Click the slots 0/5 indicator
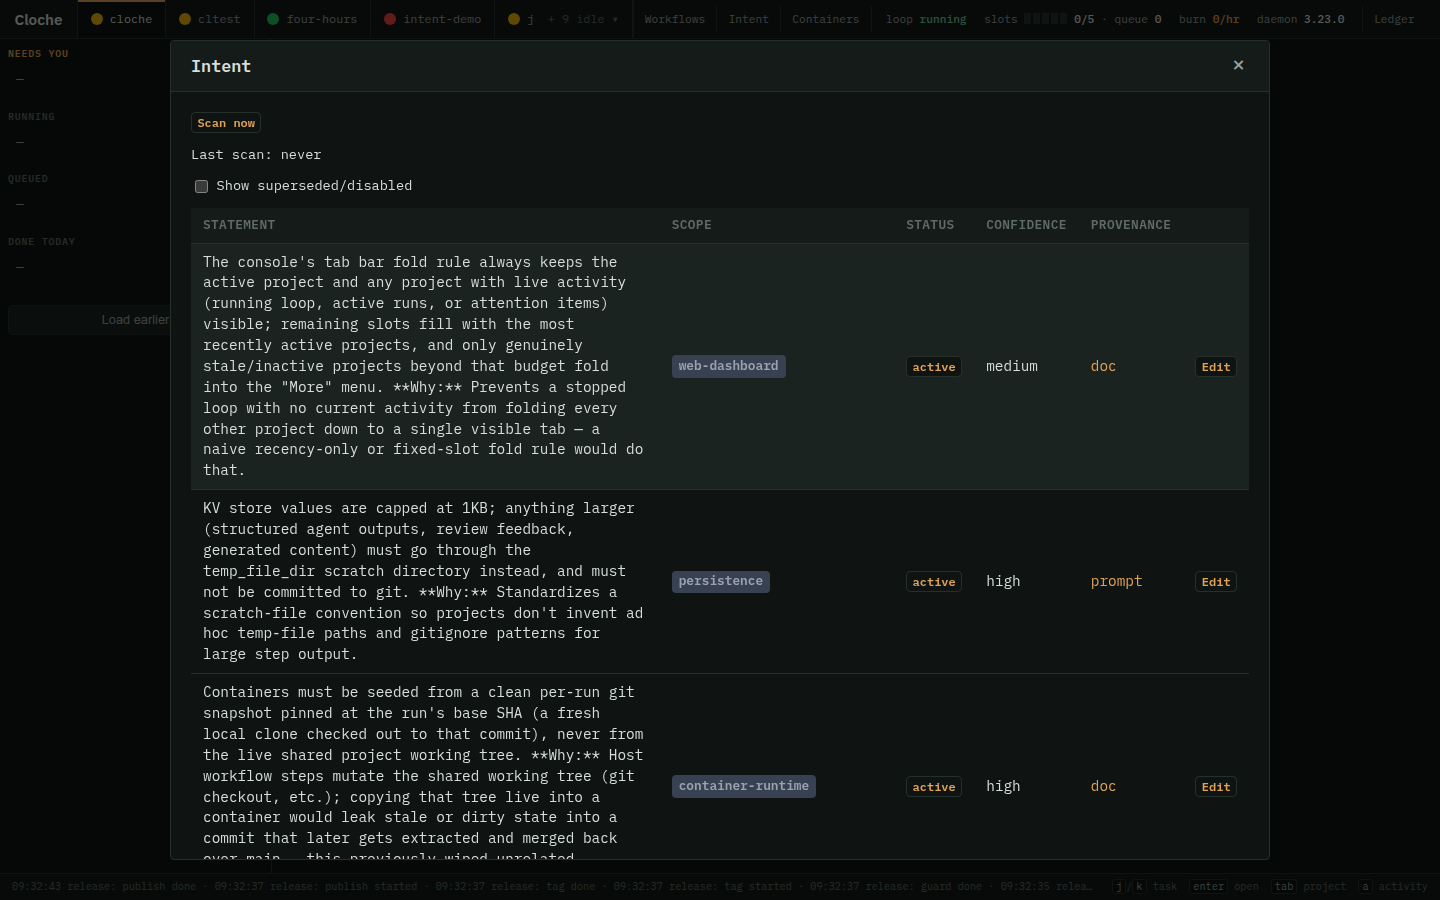Screen dimensions: 1440x900 click(1039, 19)
